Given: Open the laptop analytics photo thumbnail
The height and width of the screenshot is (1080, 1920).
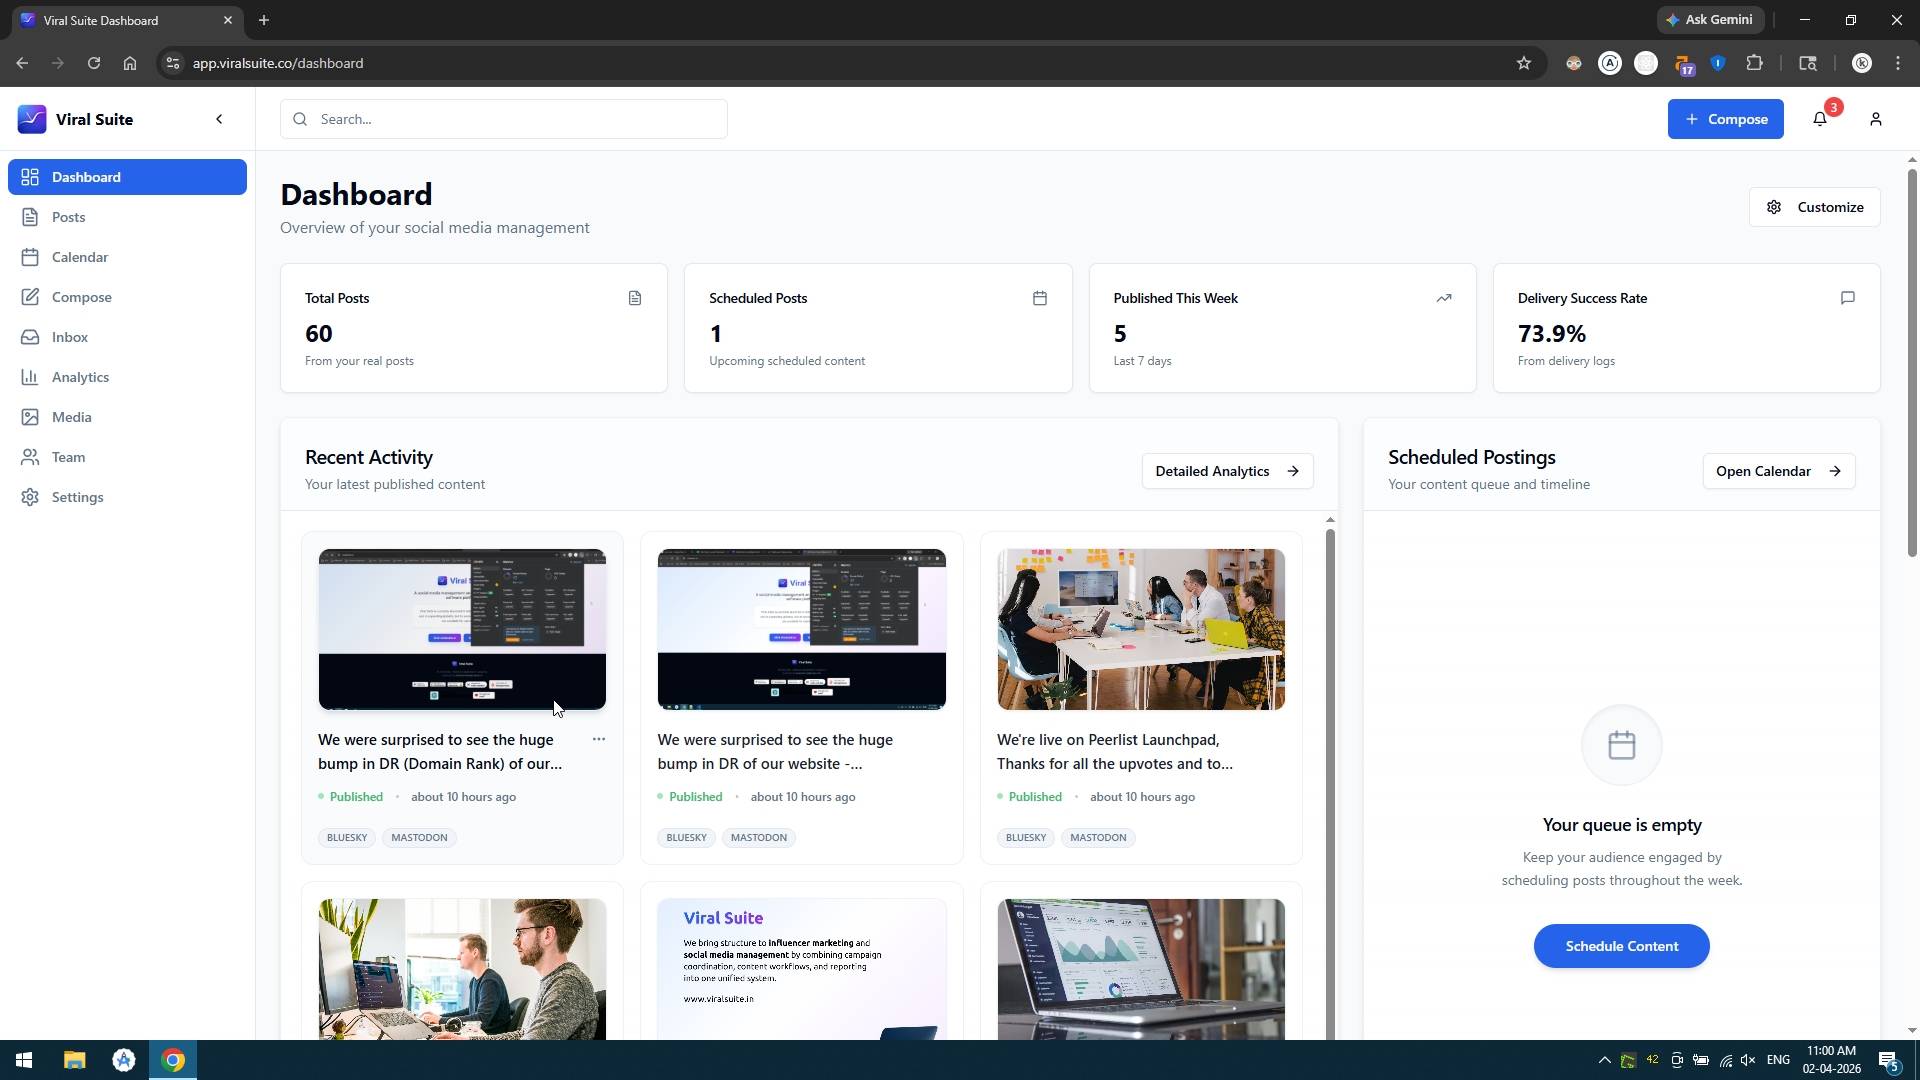Looking at the screenshot, I should (1141, 969).
